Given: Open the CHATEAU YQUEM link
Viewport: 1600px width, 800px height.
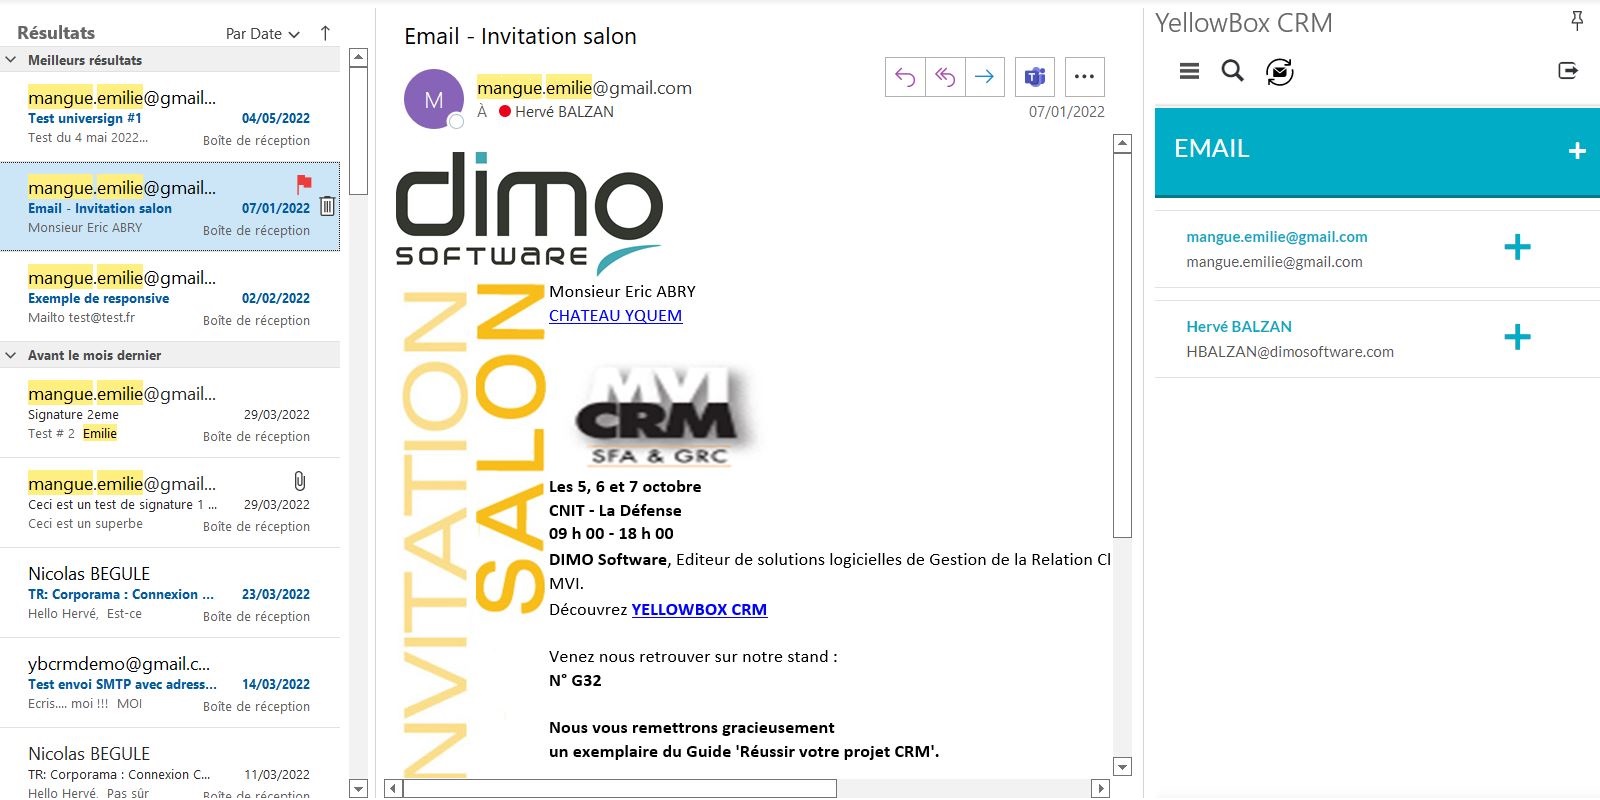Looking at the screenshot, I should point(615,316).
